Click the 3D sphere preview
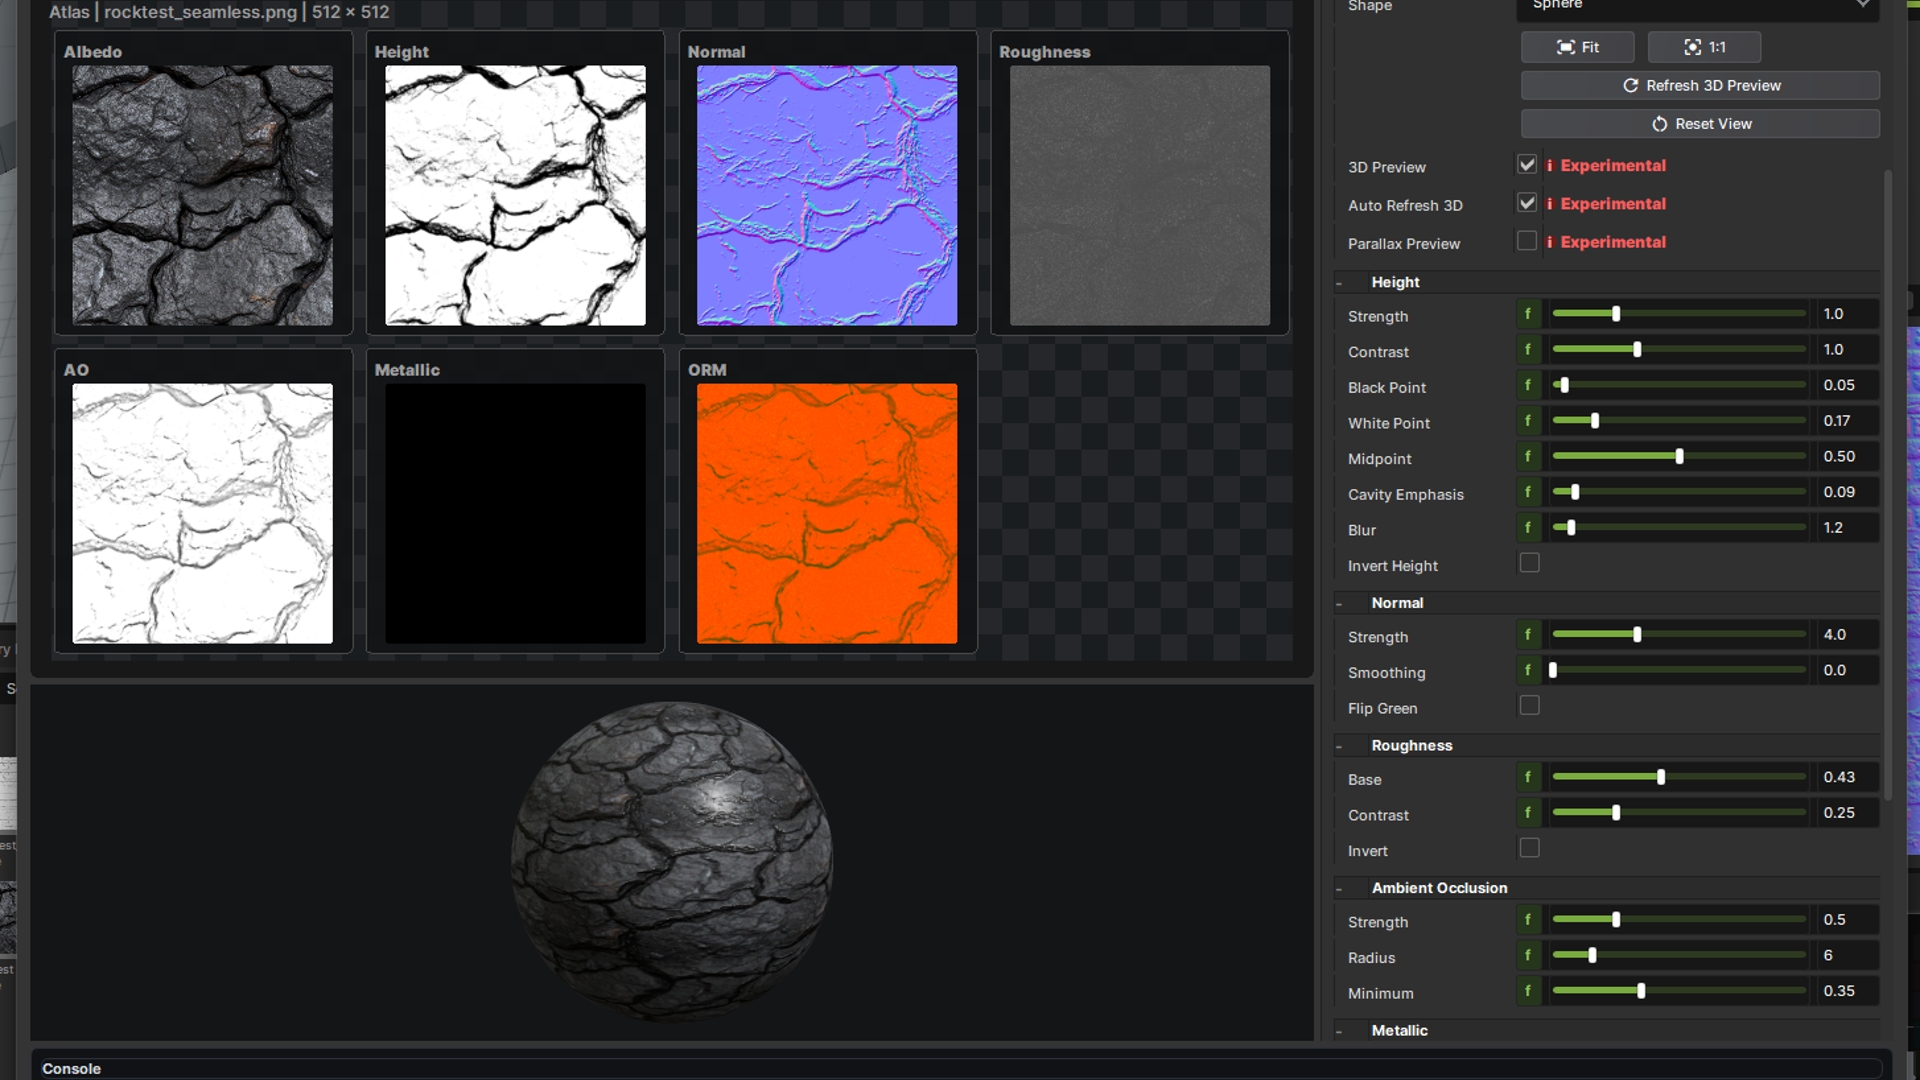1920x1080 pixels. click(672, 861)
